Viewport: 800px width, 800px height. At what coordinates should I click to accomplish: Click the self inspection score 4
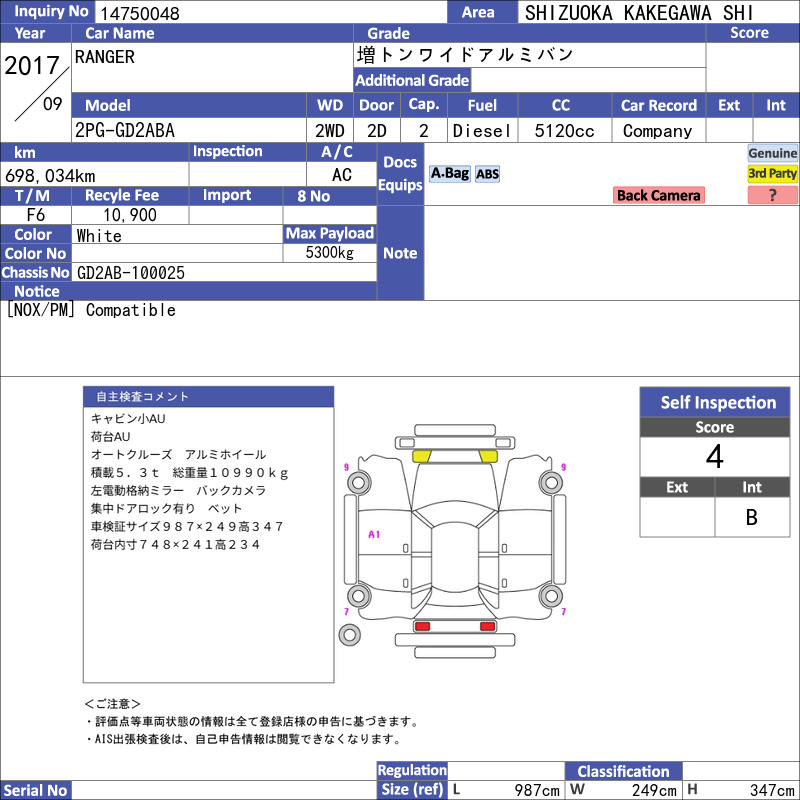[714, 457]
